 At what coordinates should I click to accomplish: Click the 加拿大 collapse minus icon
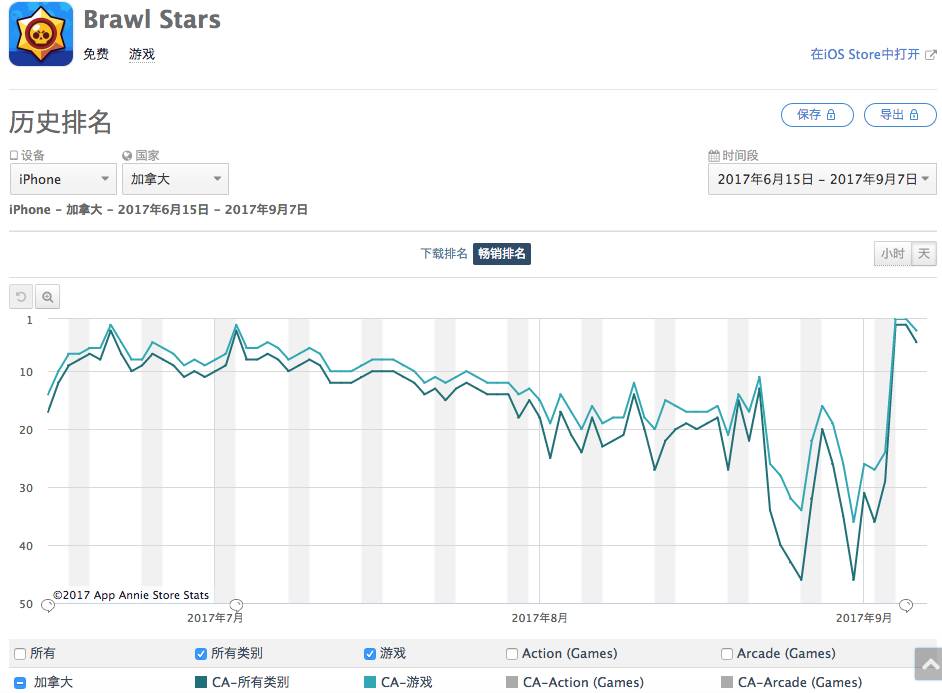click(x=20, y=683)
